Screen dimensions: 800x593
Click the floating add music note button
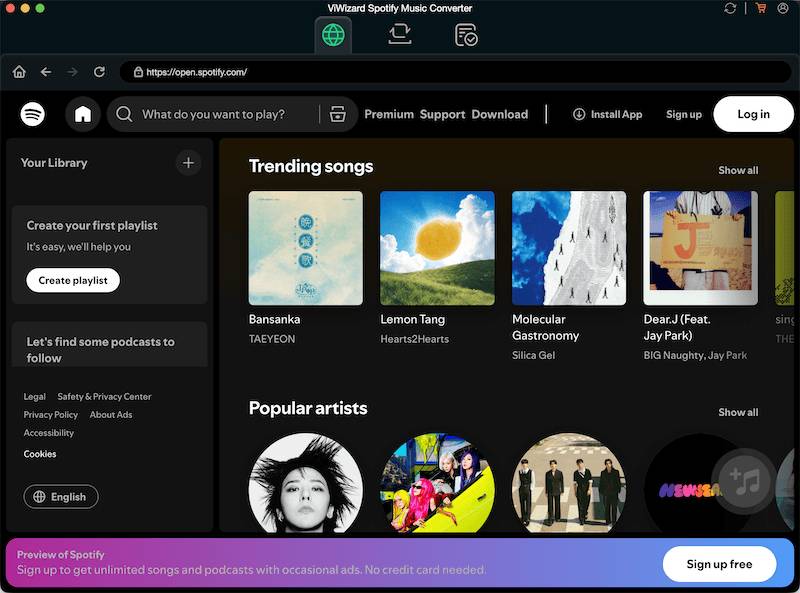[x=745, y=481]
